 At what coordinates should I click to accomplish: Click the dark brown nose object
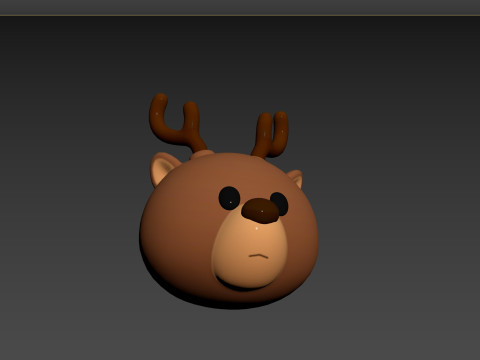click(x=260, y=211)
